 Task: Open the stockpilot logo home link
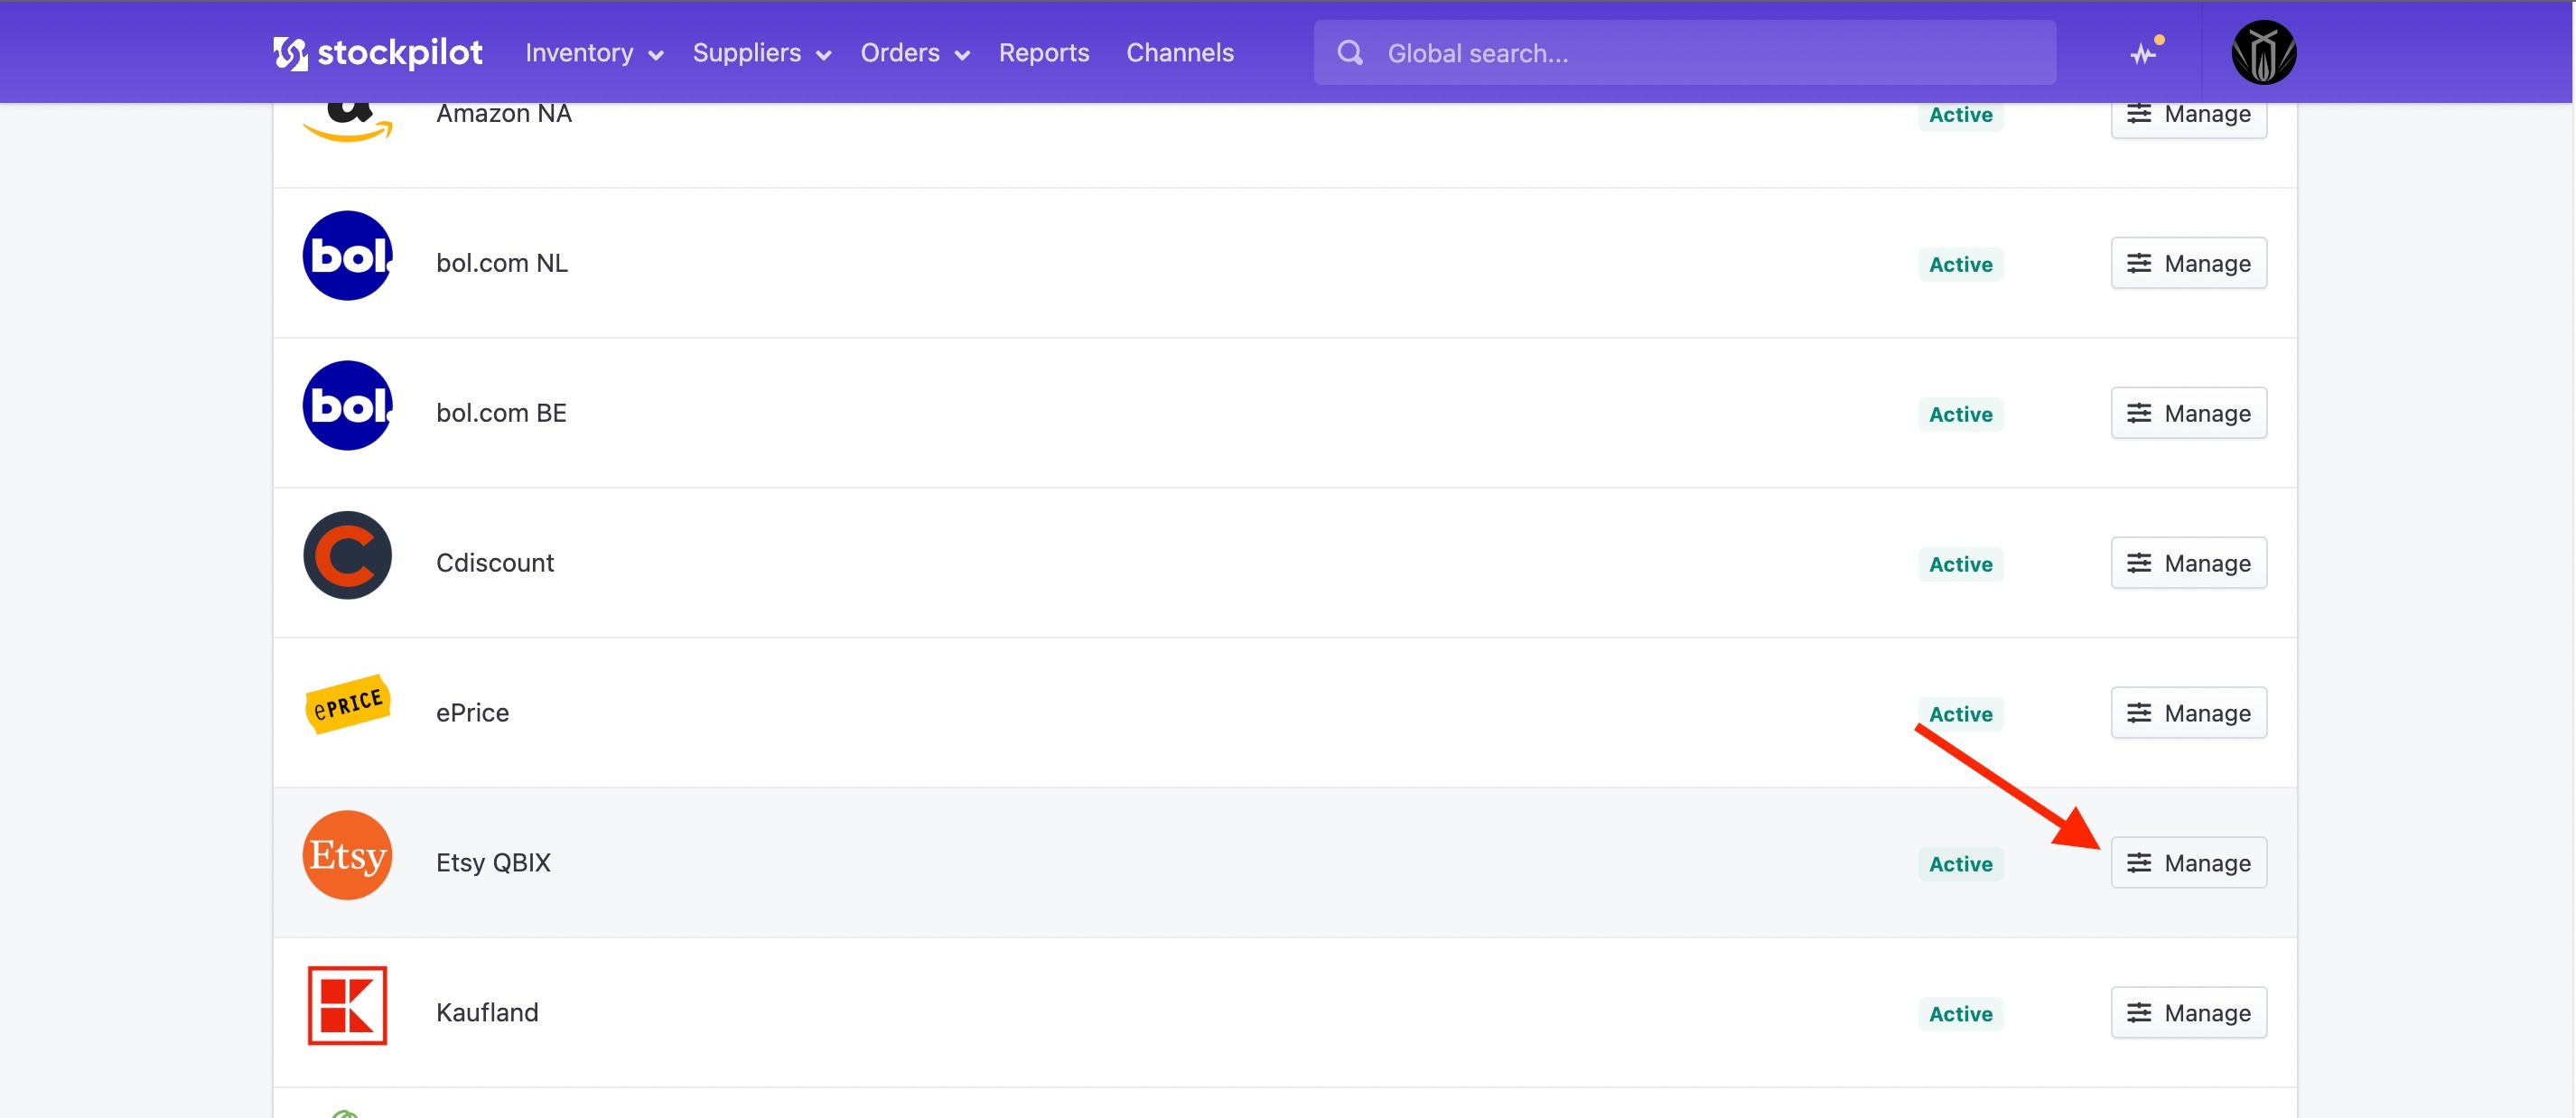(377, 52)
